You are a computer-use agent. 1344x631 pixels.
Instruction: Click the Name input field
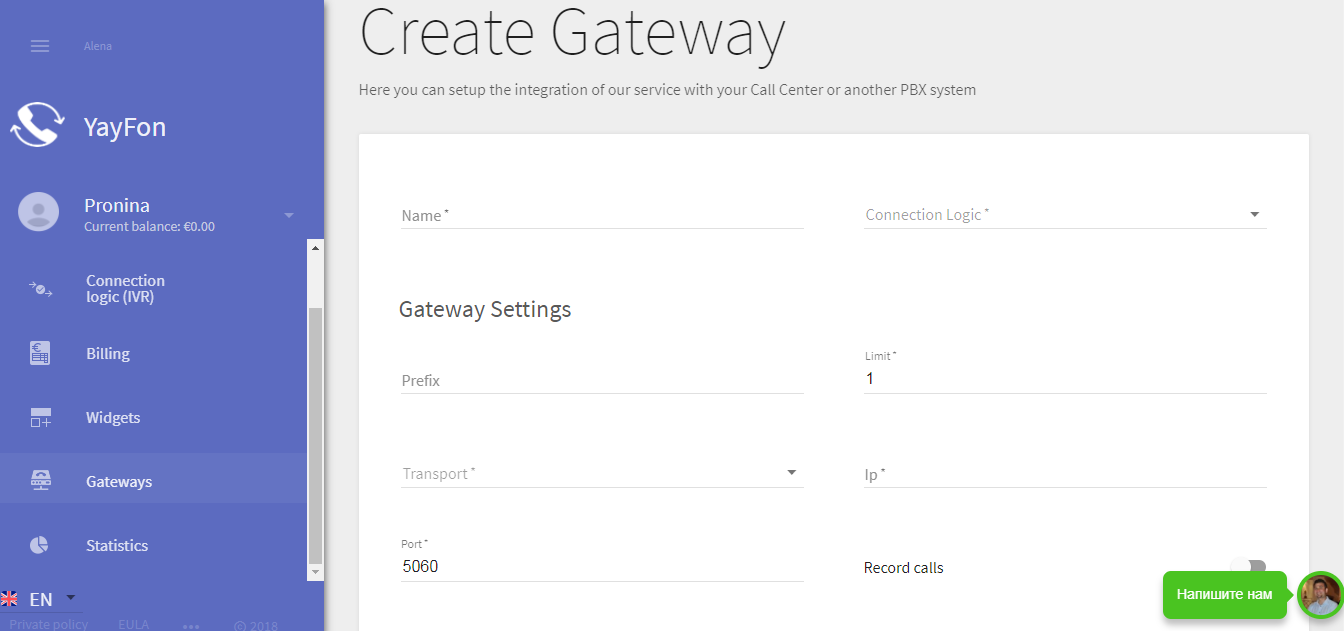pyautogui.click(x=601, y=215)
